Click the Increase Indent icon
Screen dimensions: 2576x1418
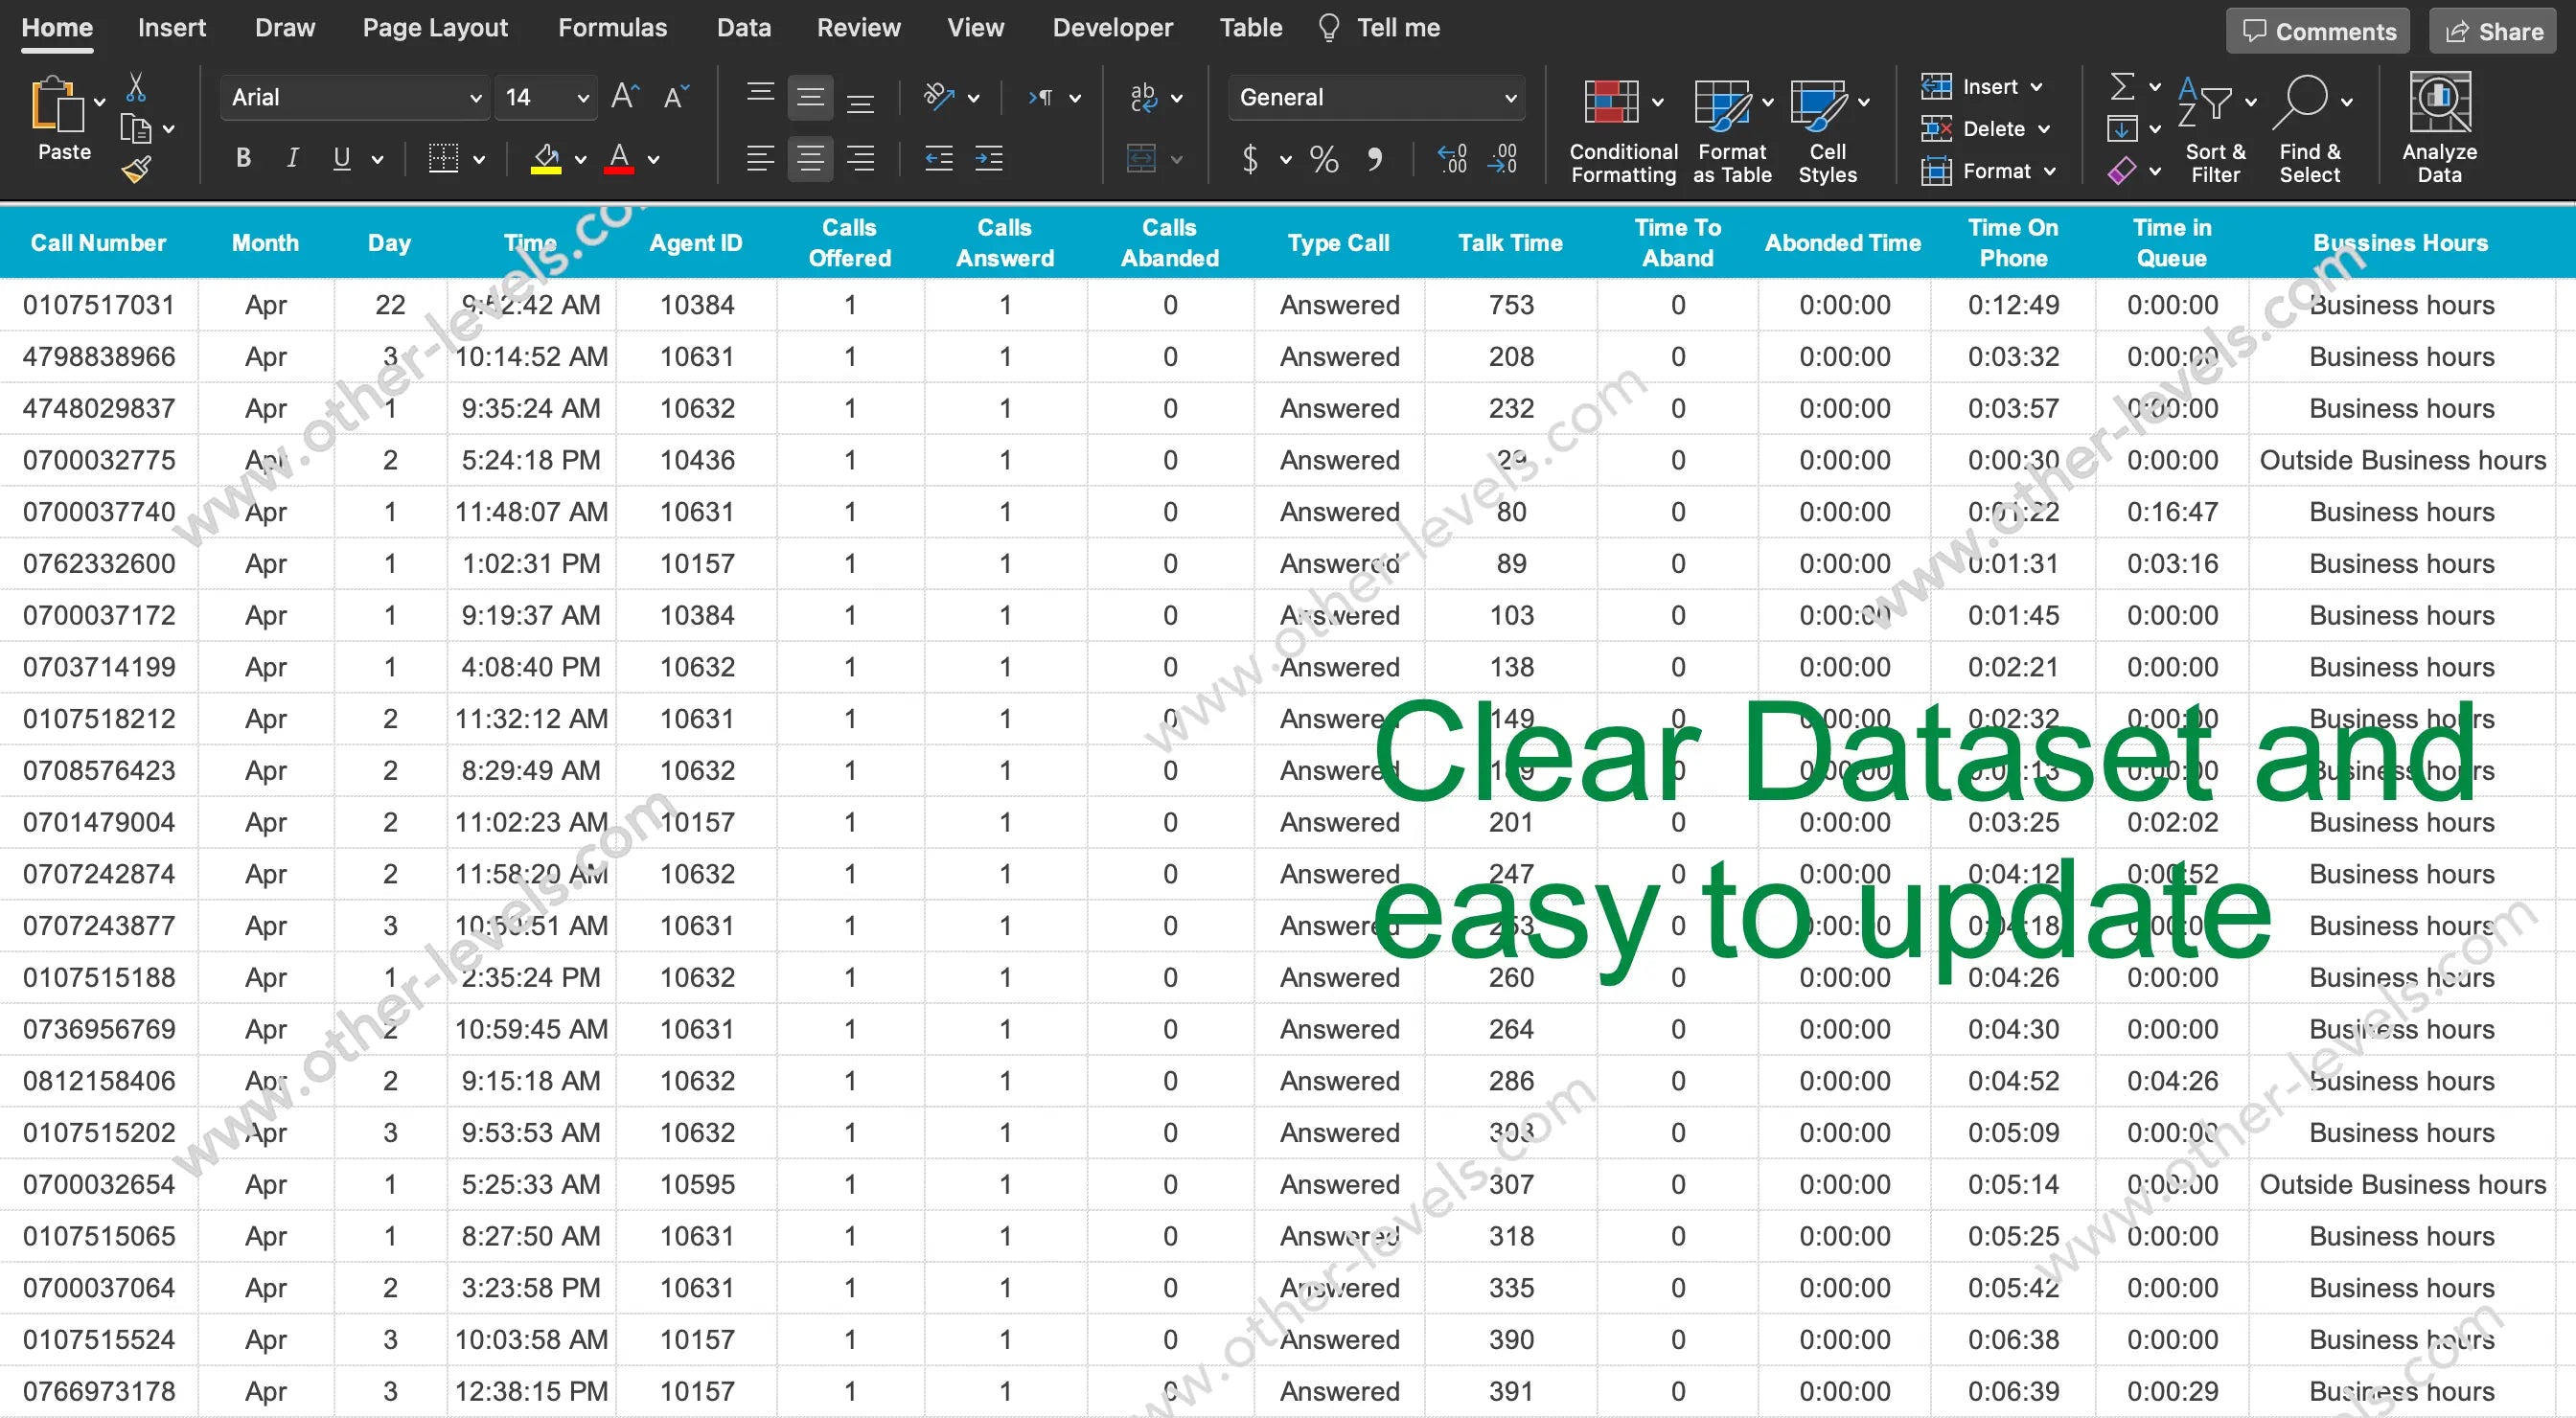point(988,158)
